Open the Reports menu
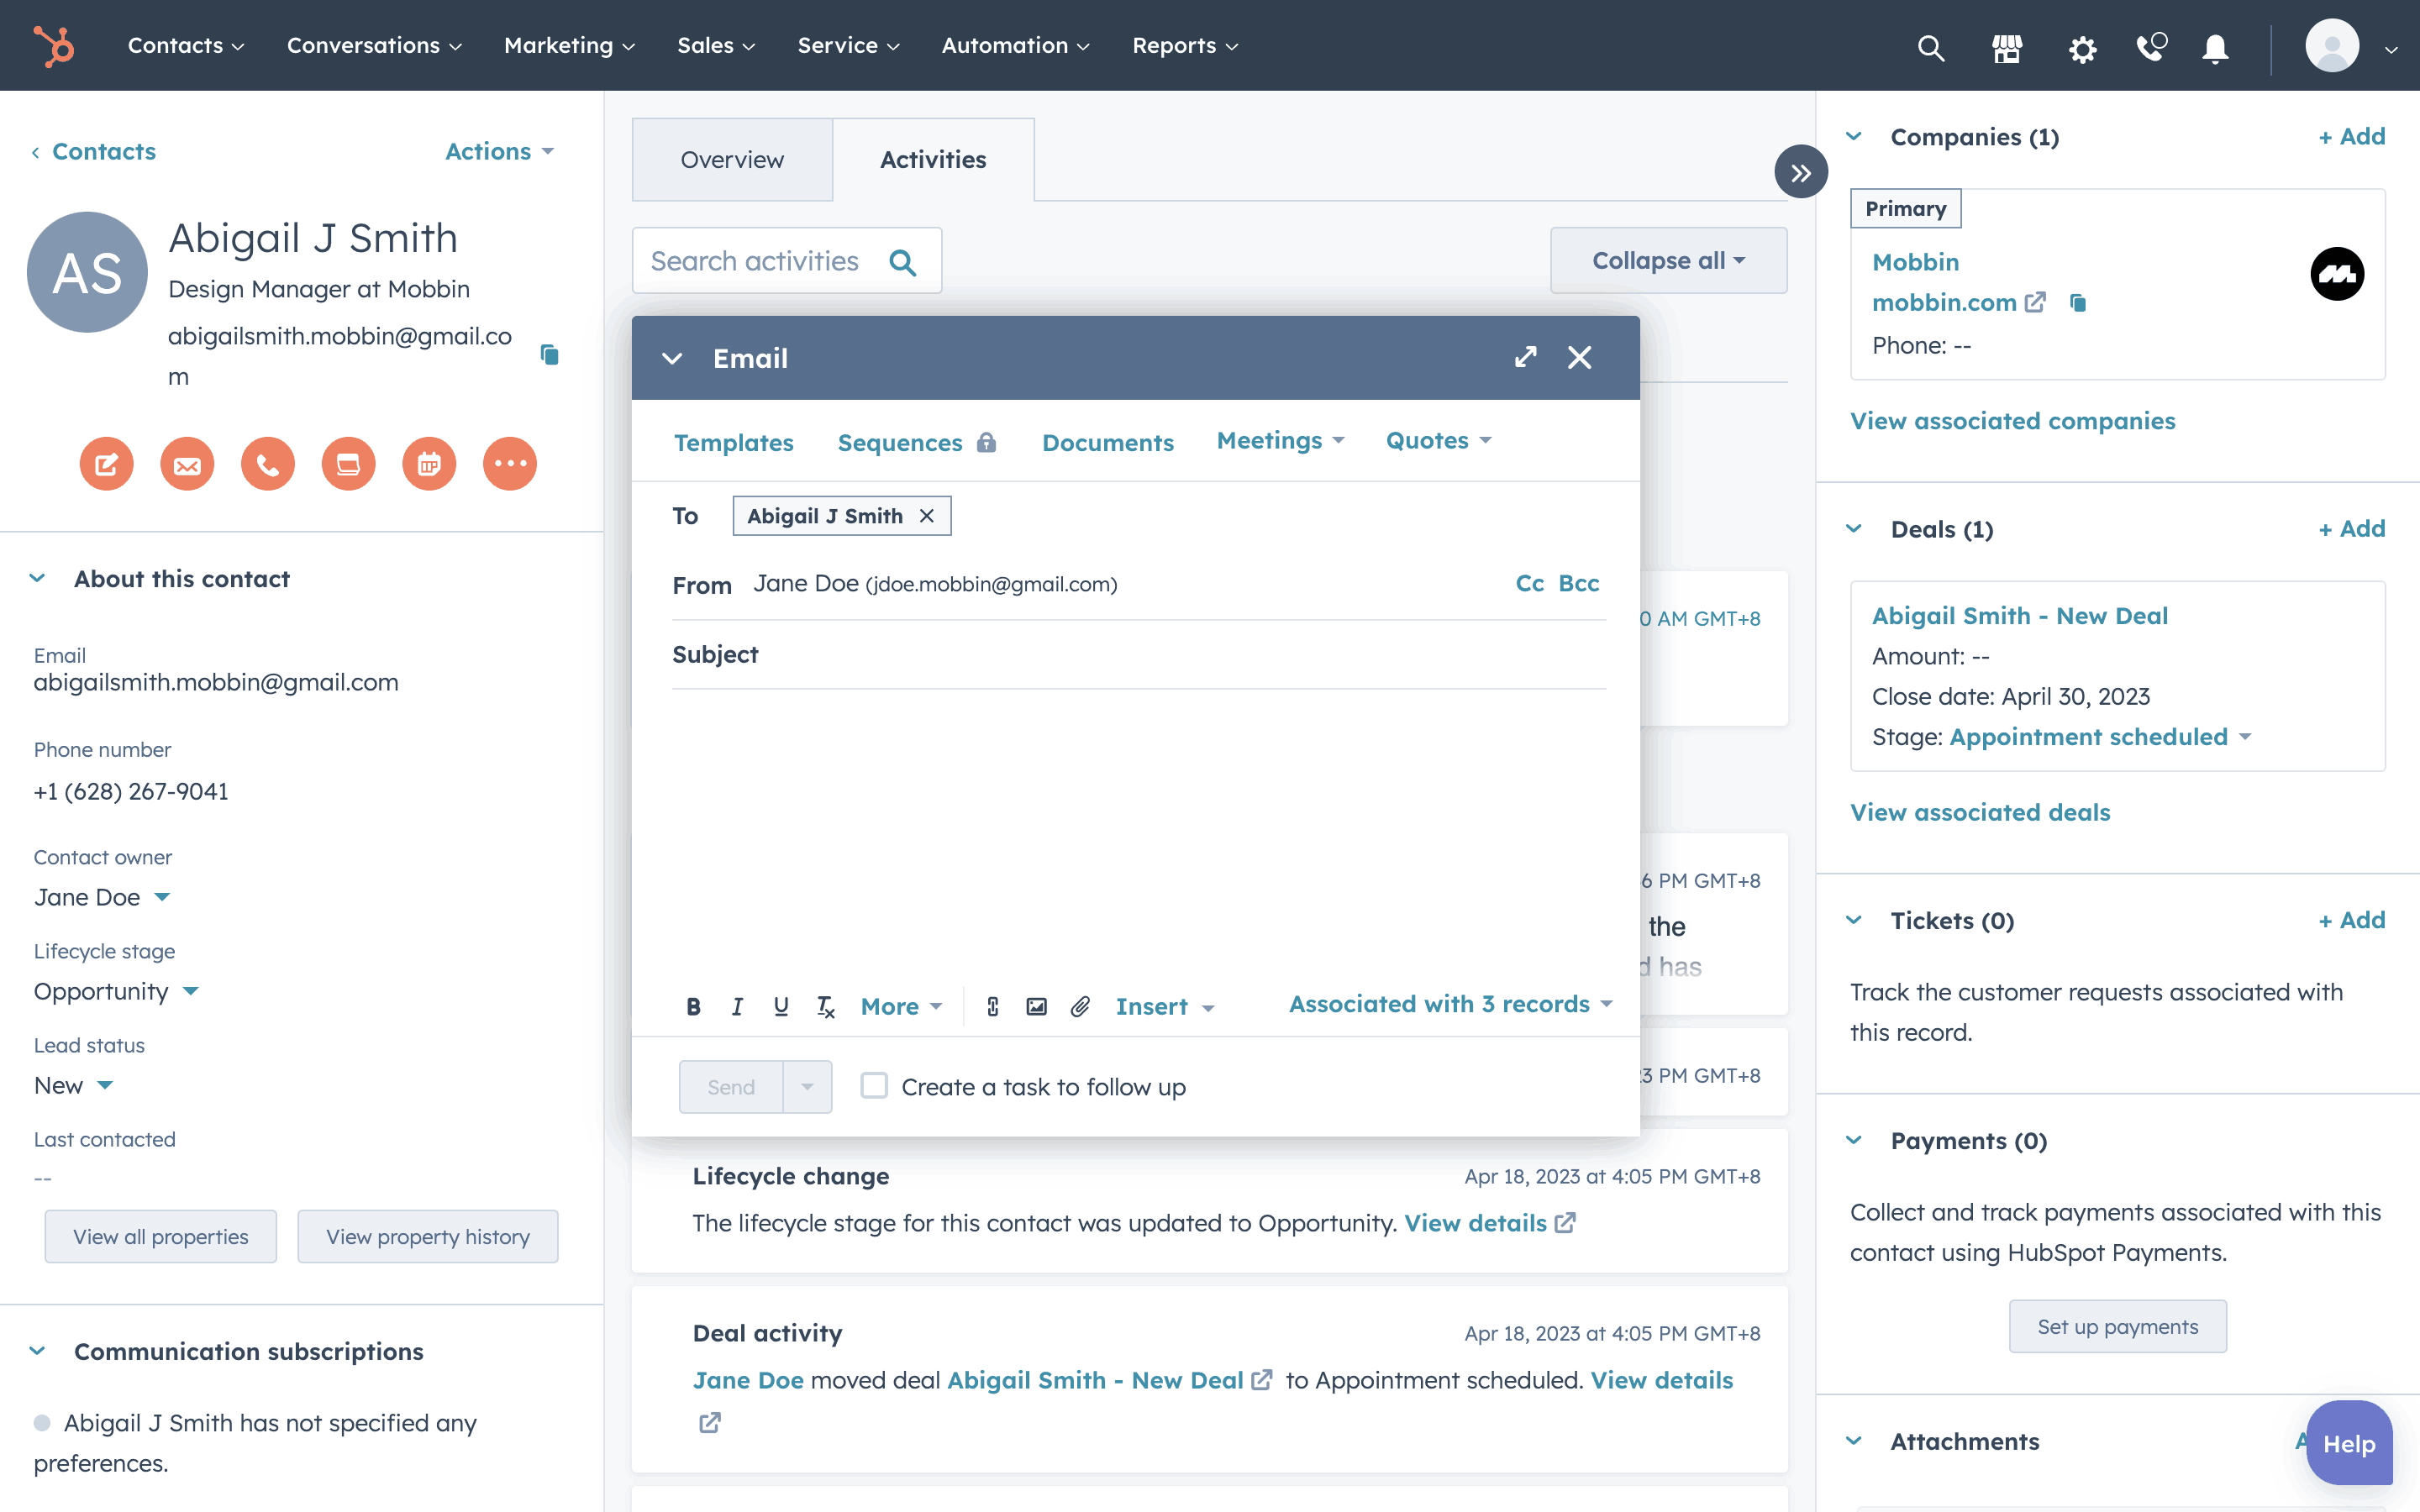Viewport: 2420px width, 1512px height. [x=1185, y=46]
